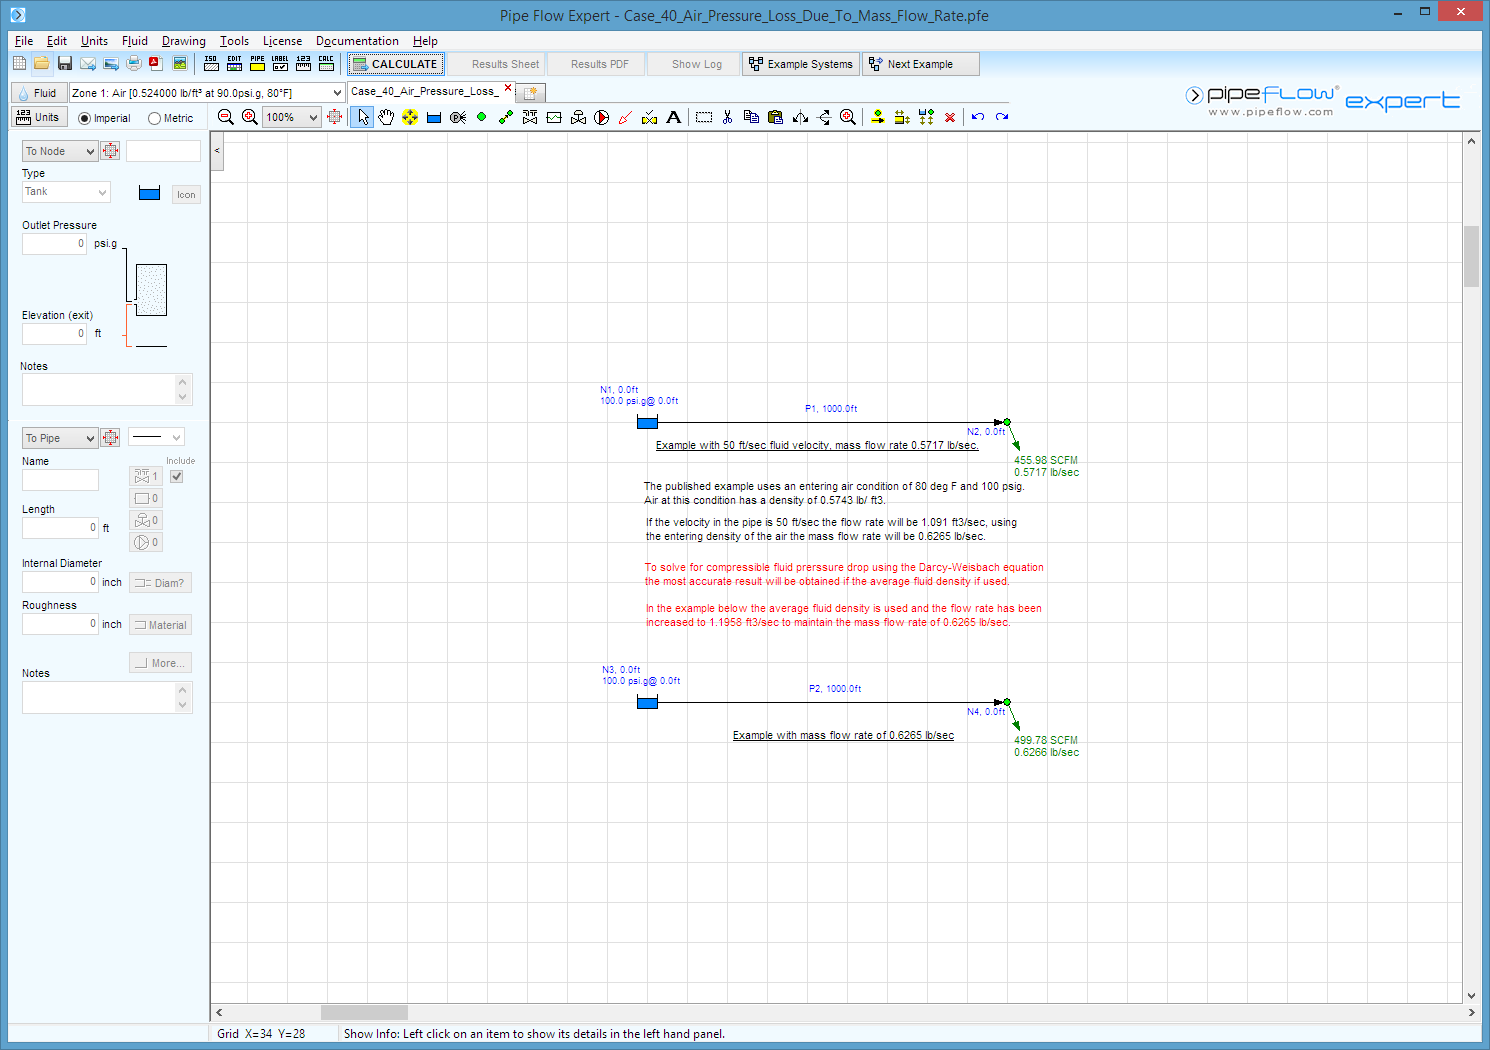The height and width of the screenshot is (1050, 1490).
Task: Activate the hand pan tool
Action: pyautogui.click(x=386, y=117)
